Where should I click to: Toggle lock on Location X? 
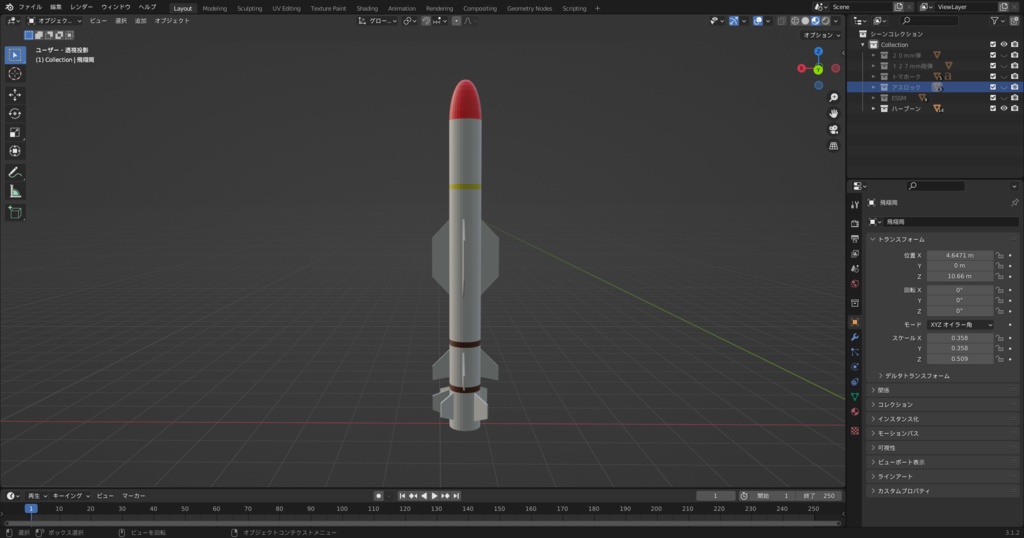click(999, 255)
